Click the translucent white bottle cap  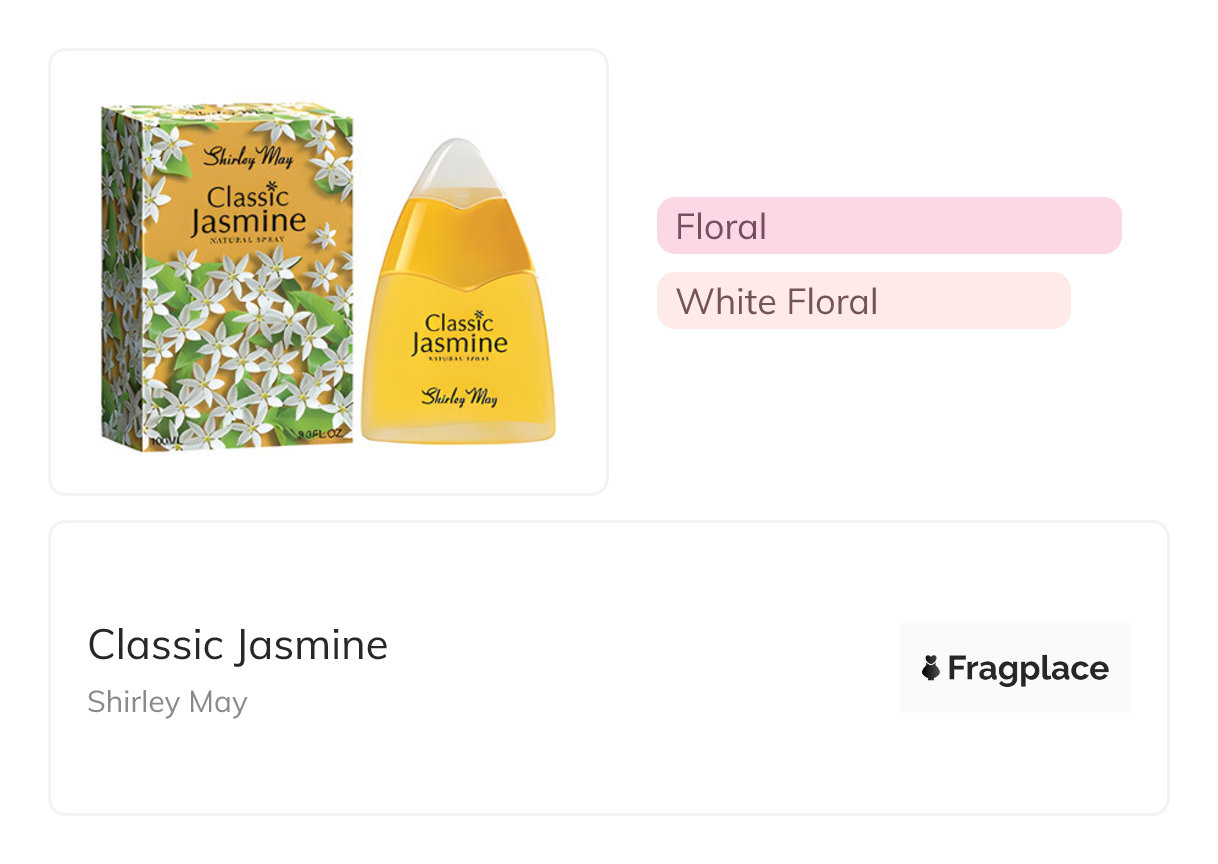457,170
